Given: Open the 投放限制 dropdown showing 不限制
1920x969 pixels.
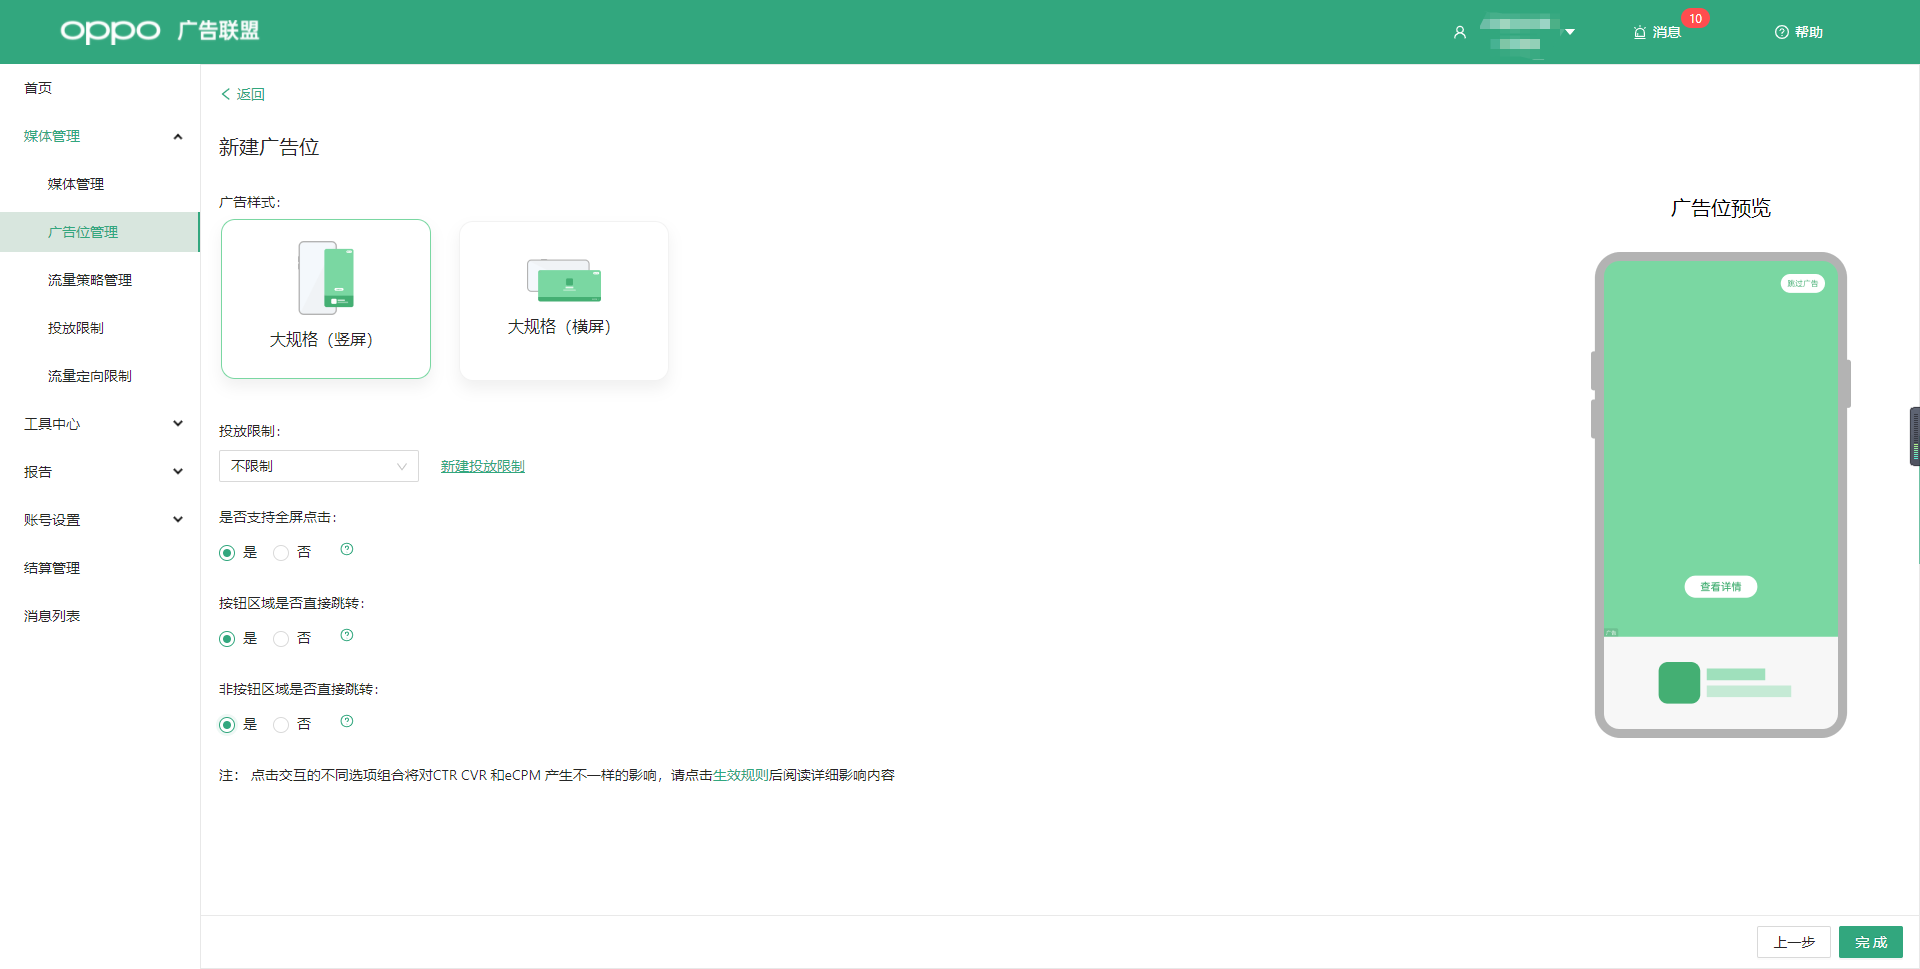Looking at the screenshot, I should [x=318, y=466].
